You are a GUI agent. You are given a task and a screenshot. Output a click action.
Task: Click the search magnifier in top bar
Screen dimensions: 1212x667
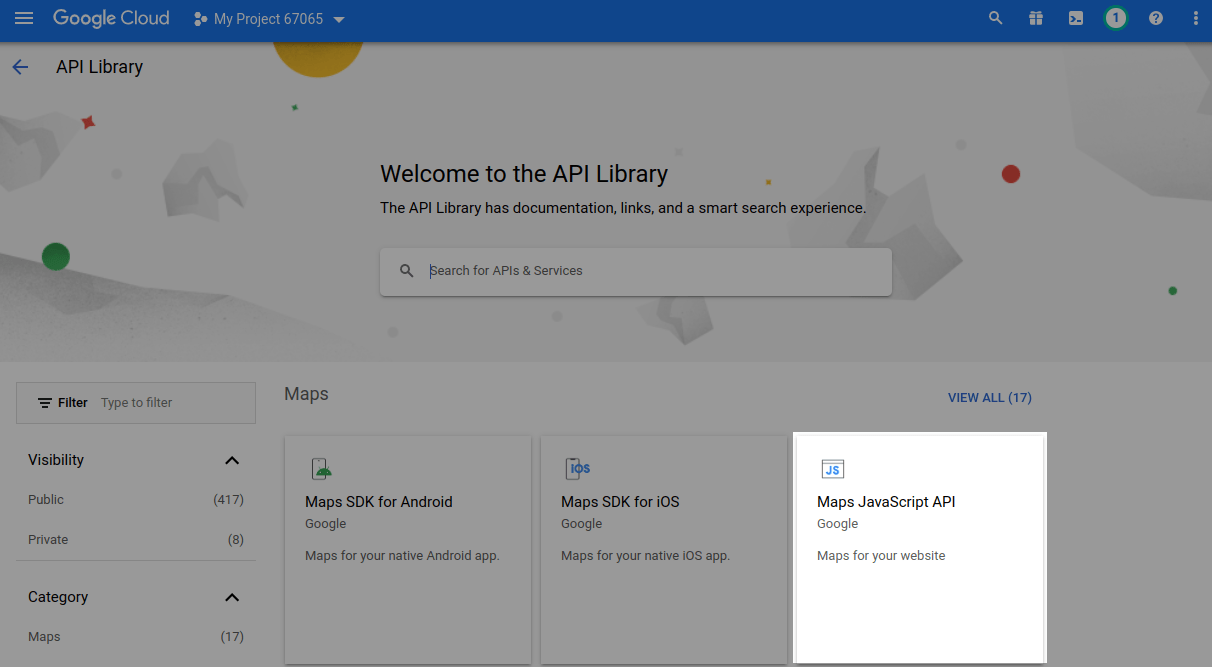pos(995,18)
